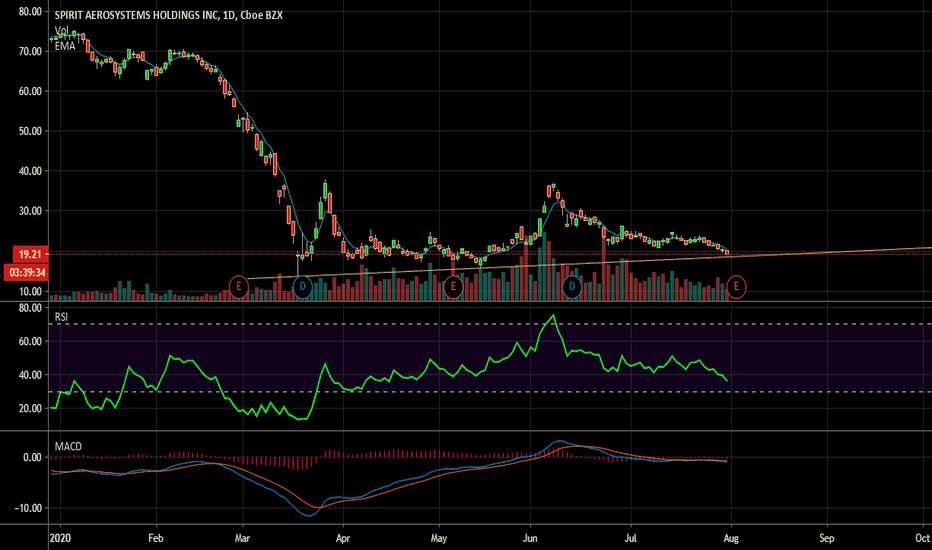The image size is (932, 550).
Task: Click the 30.00 price axis label
Action: (30, 211)
